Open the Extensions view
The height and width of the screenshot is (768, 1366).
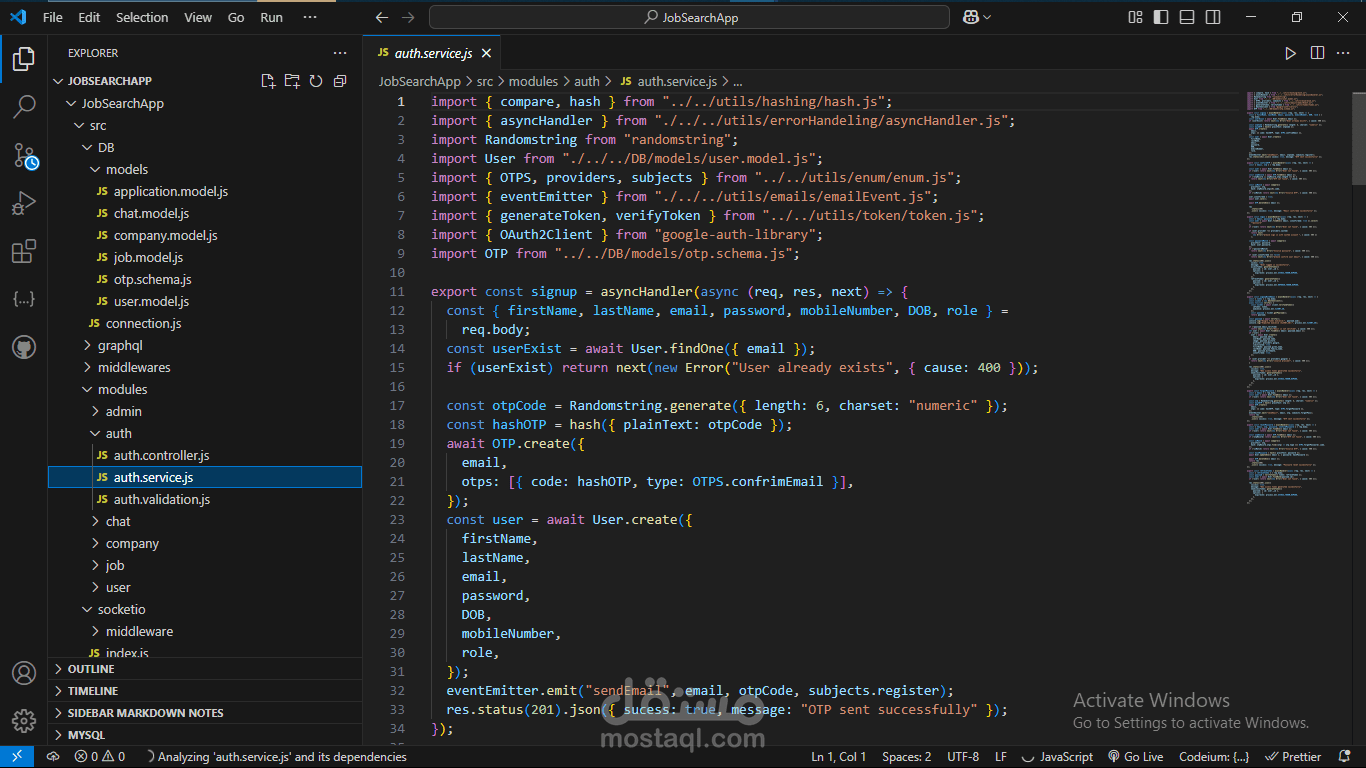(24, 252)
